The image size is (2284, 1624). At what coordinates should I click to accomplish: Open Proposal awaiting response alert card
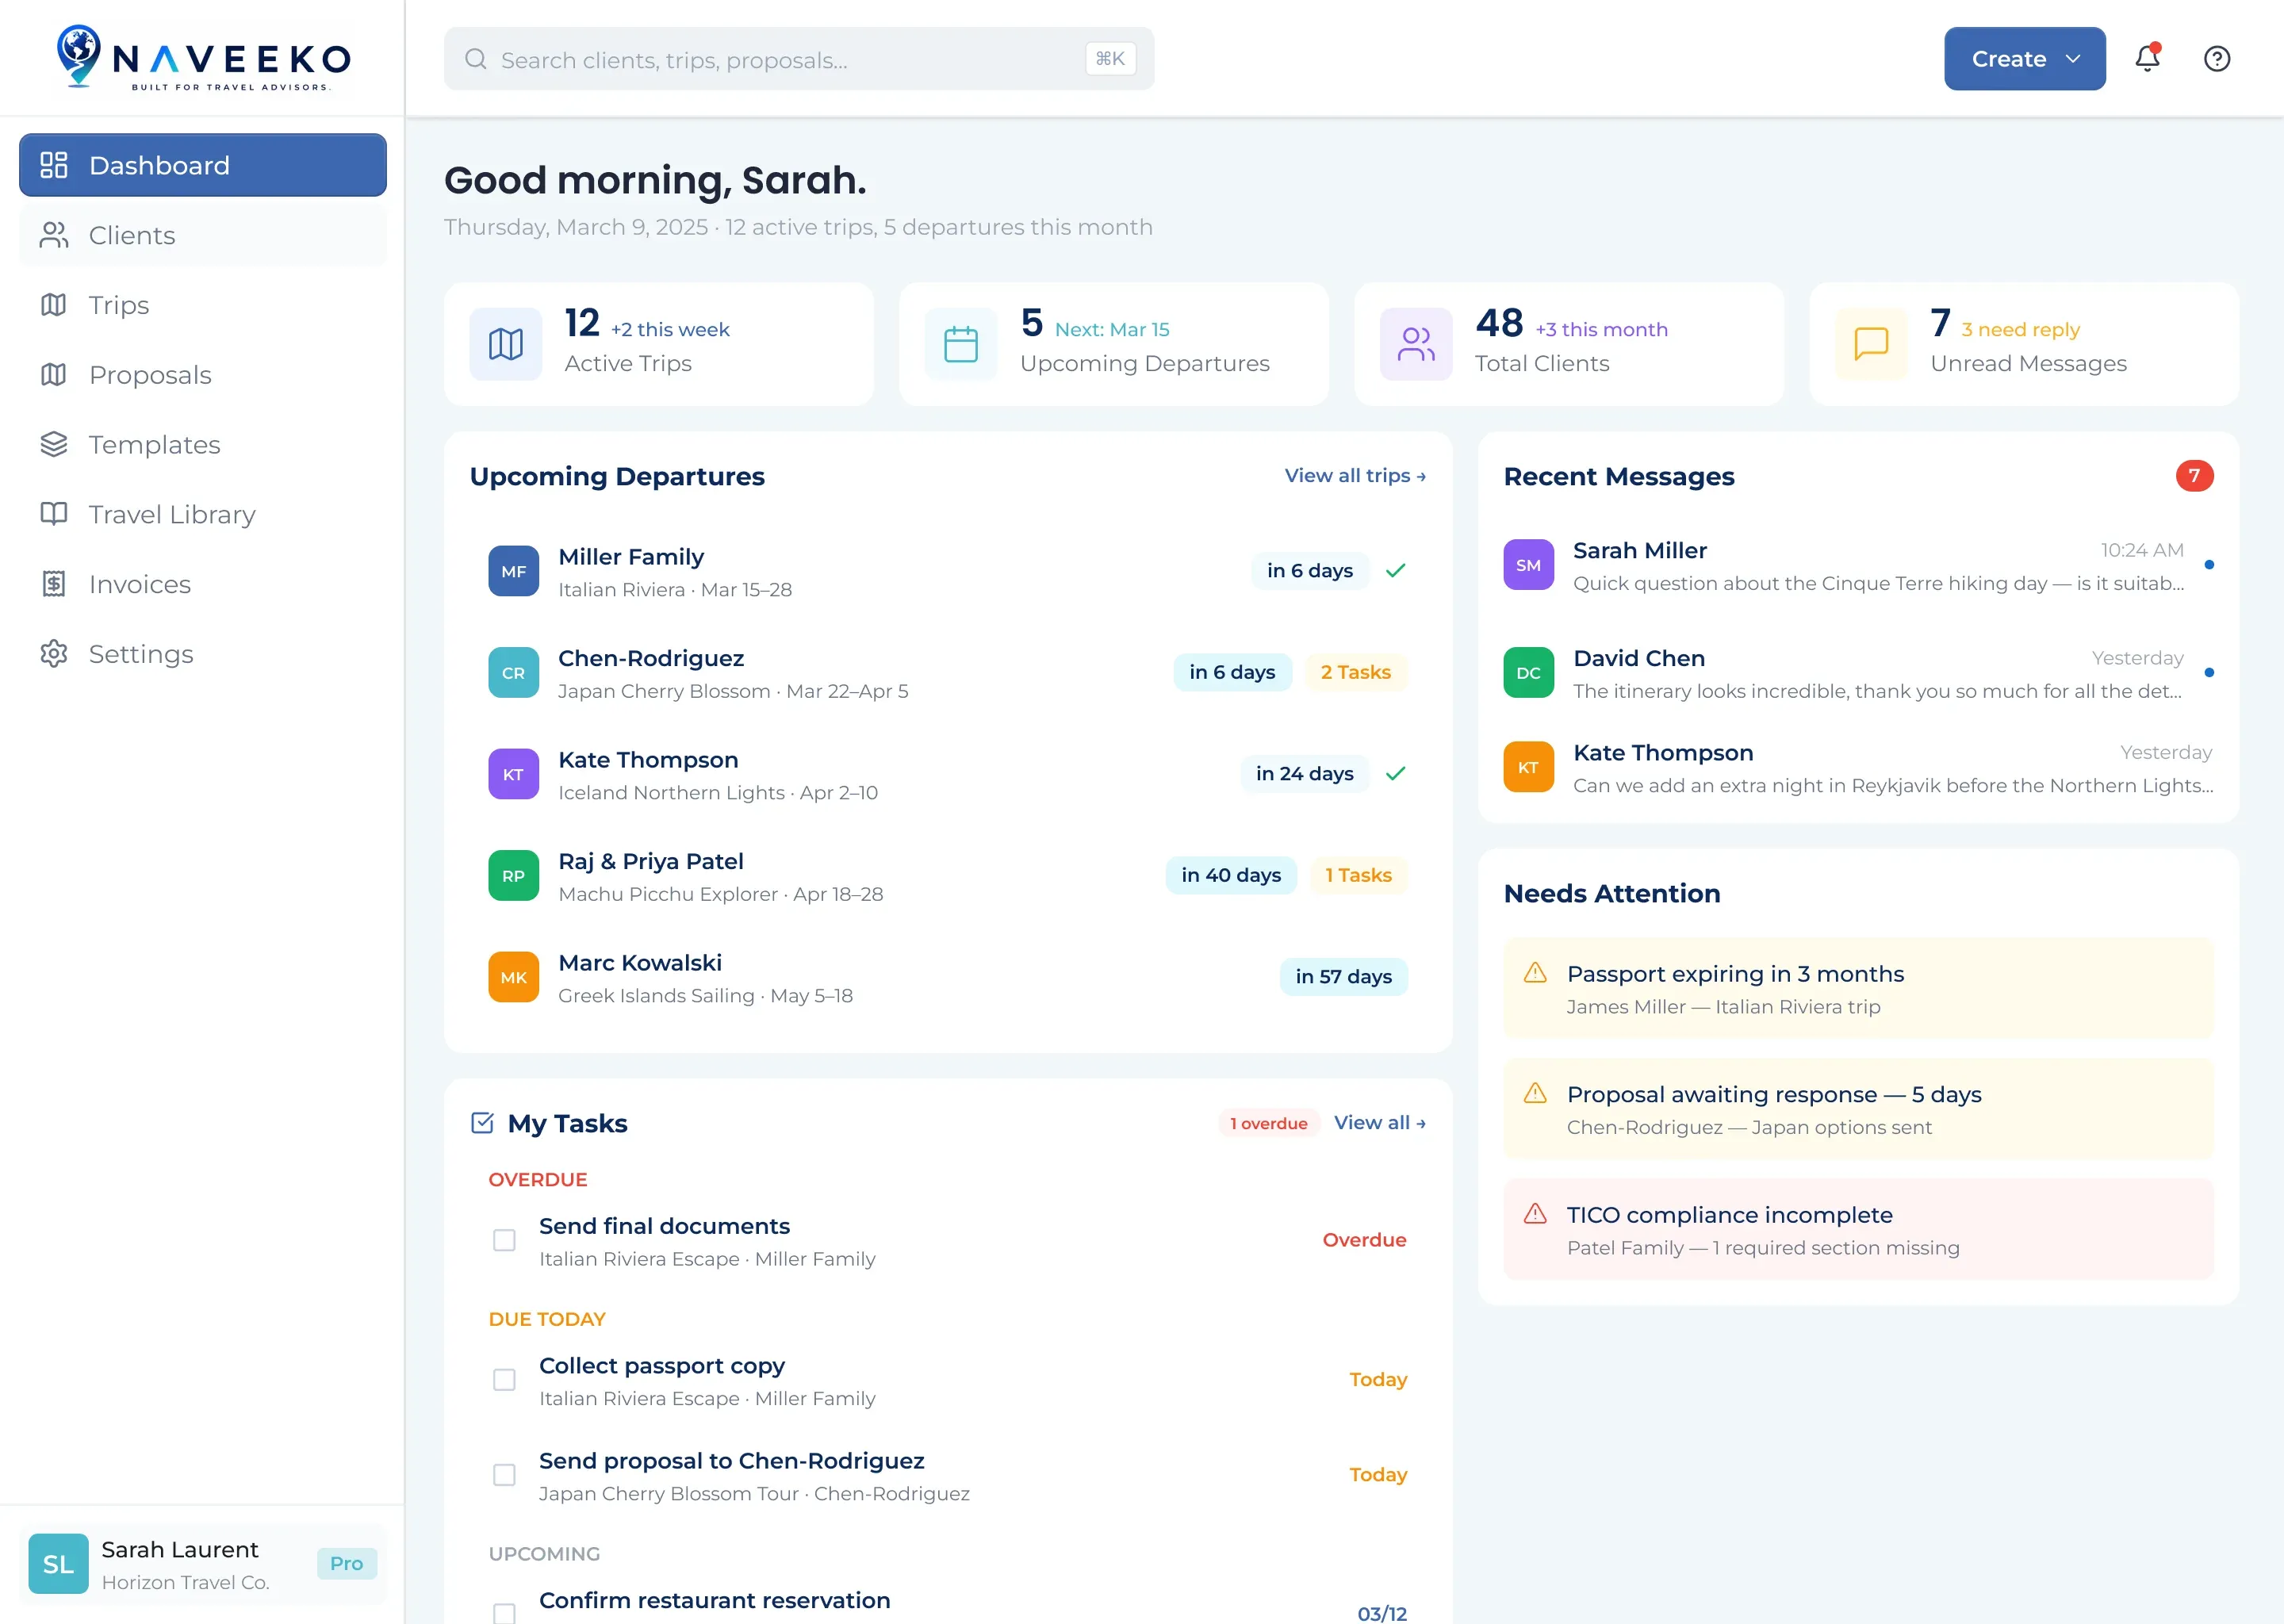pyautogui.click(x=1858, y=1109)
